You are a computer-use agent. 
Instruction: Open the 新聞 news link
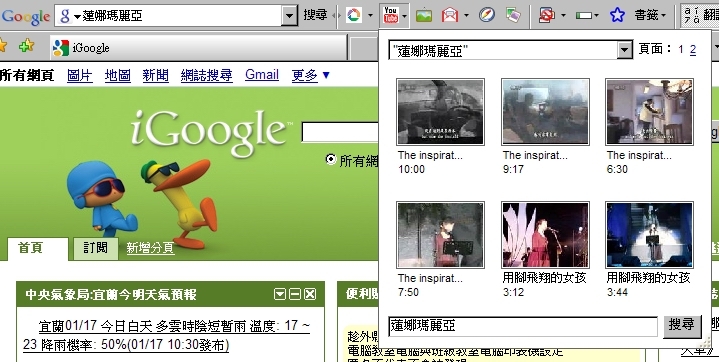[155, 75]
